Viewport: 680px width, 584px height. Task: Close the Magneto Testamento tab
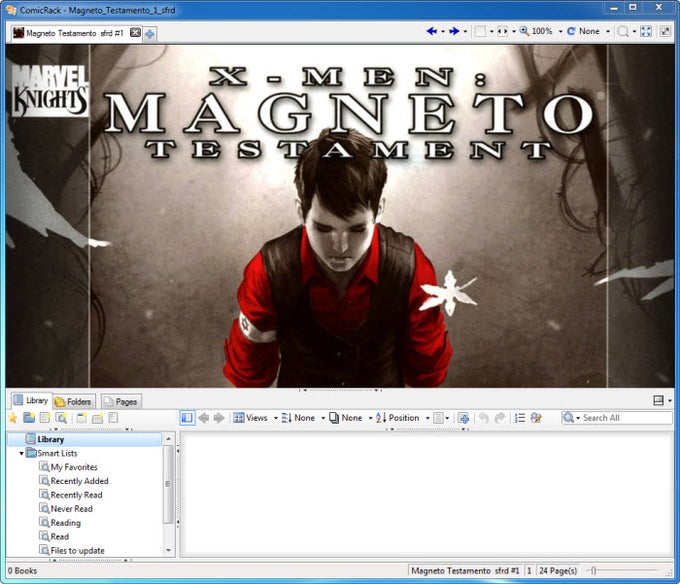point(135,33)
